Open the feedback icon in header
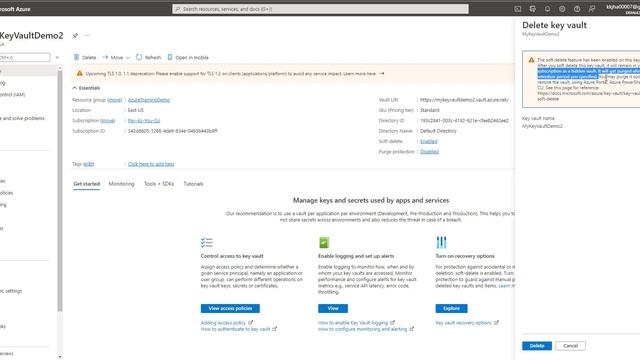 [592, 9]
